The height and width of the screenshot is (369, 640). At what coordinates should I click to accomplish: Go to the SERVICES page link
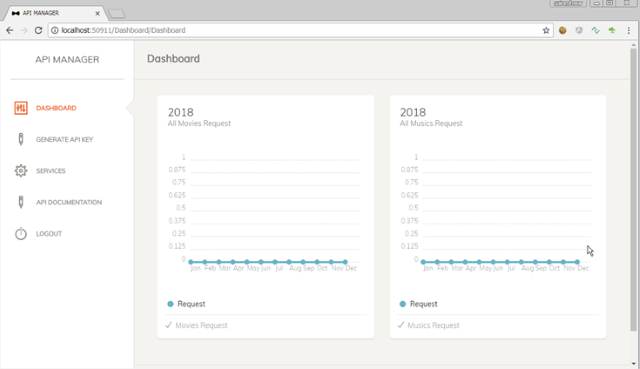coord(51,171)
